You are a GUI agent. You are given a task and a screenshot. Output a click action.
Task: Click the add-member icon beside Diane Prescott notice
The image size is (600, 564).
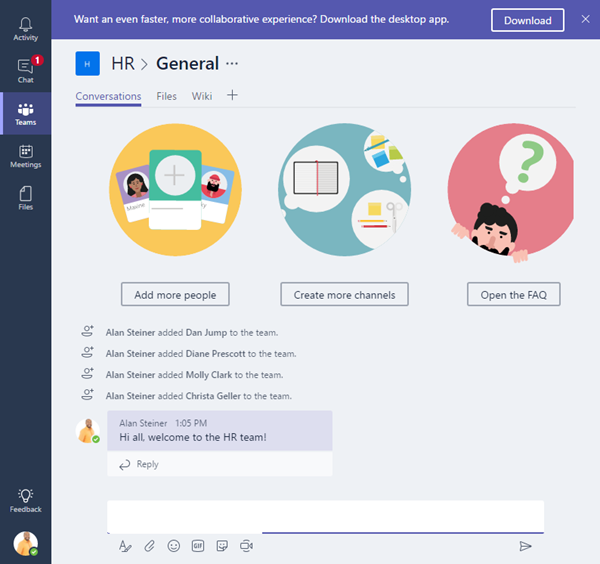coord(88,352)
